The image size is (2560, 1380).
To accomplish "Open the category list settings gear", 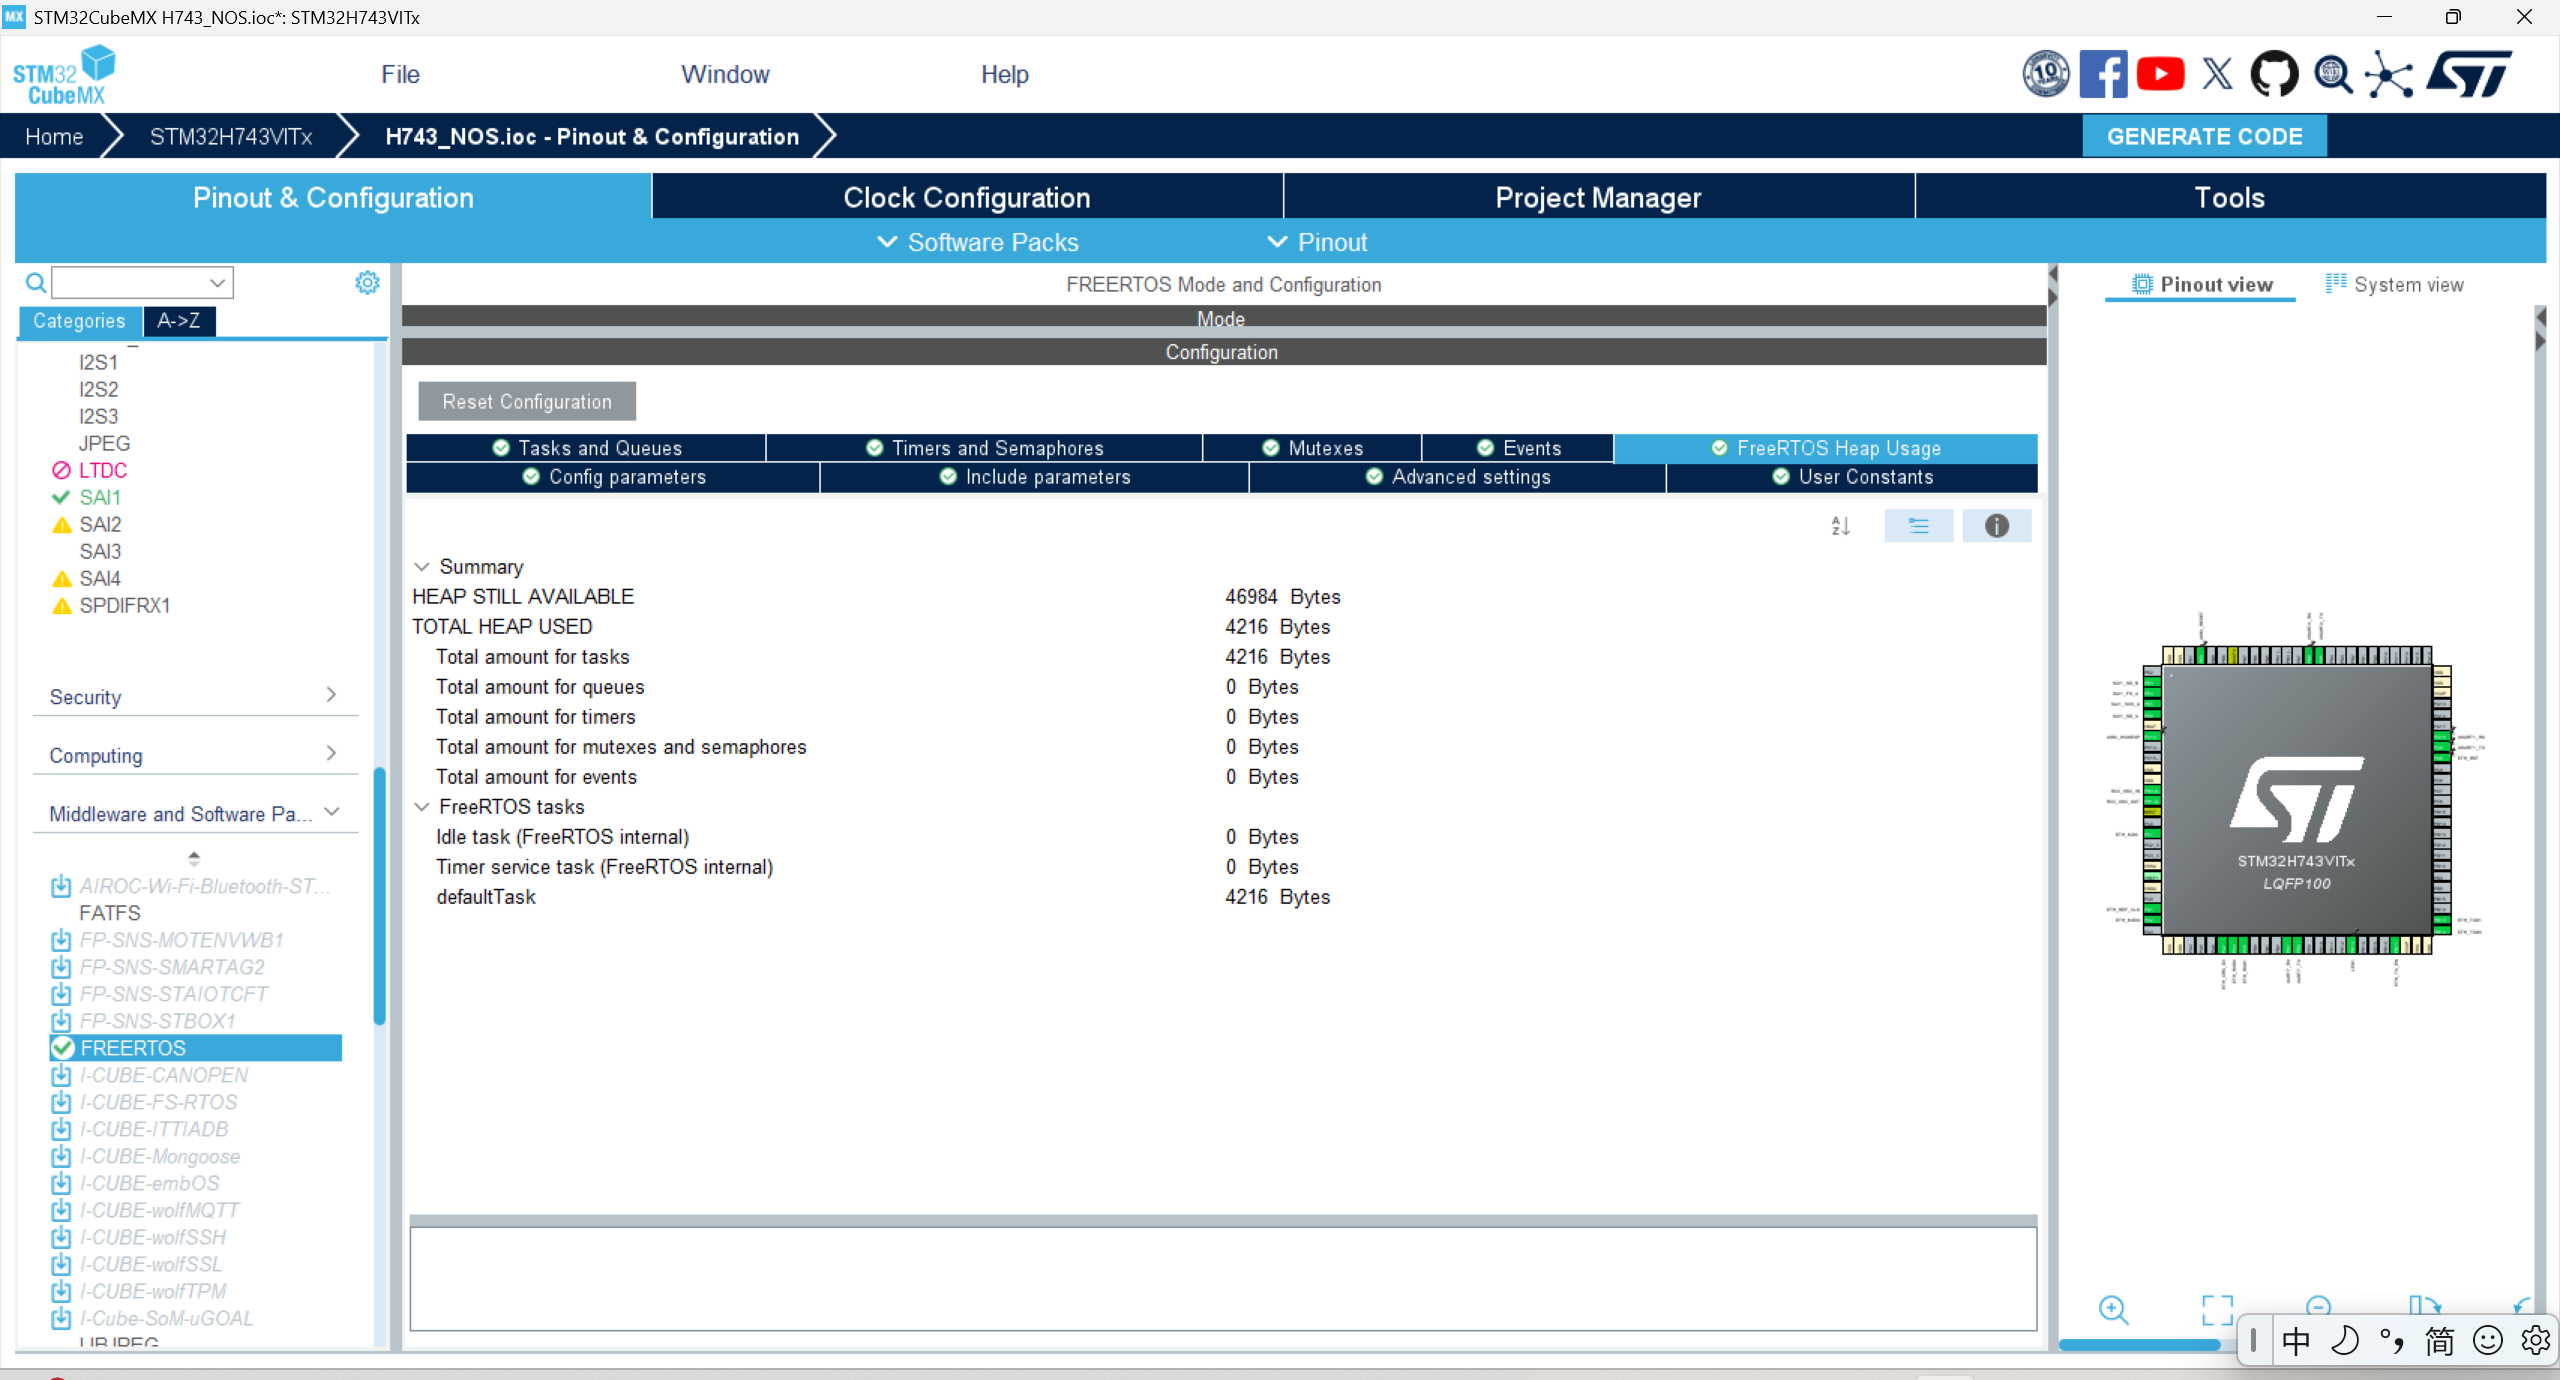I will coord(367,283).
